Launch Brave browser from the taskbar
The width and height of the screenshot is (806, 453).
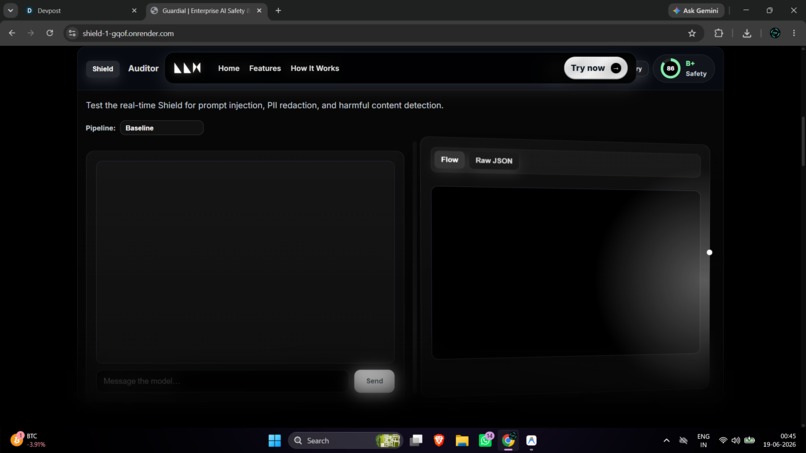439,441
